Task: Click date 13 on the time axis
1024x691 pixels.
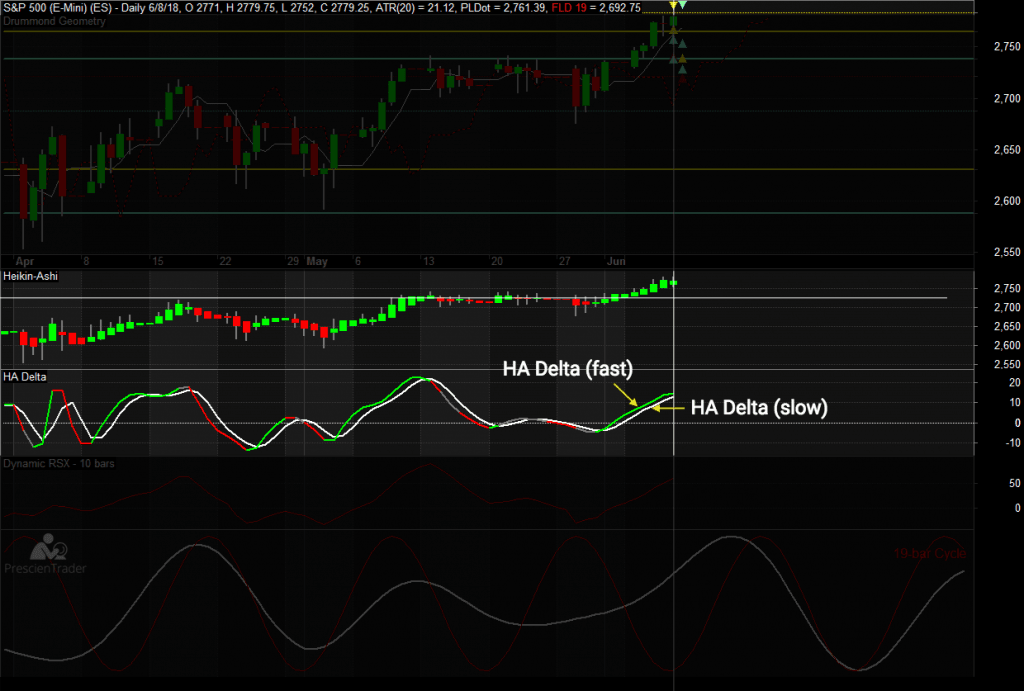Action: coord(428,261)
